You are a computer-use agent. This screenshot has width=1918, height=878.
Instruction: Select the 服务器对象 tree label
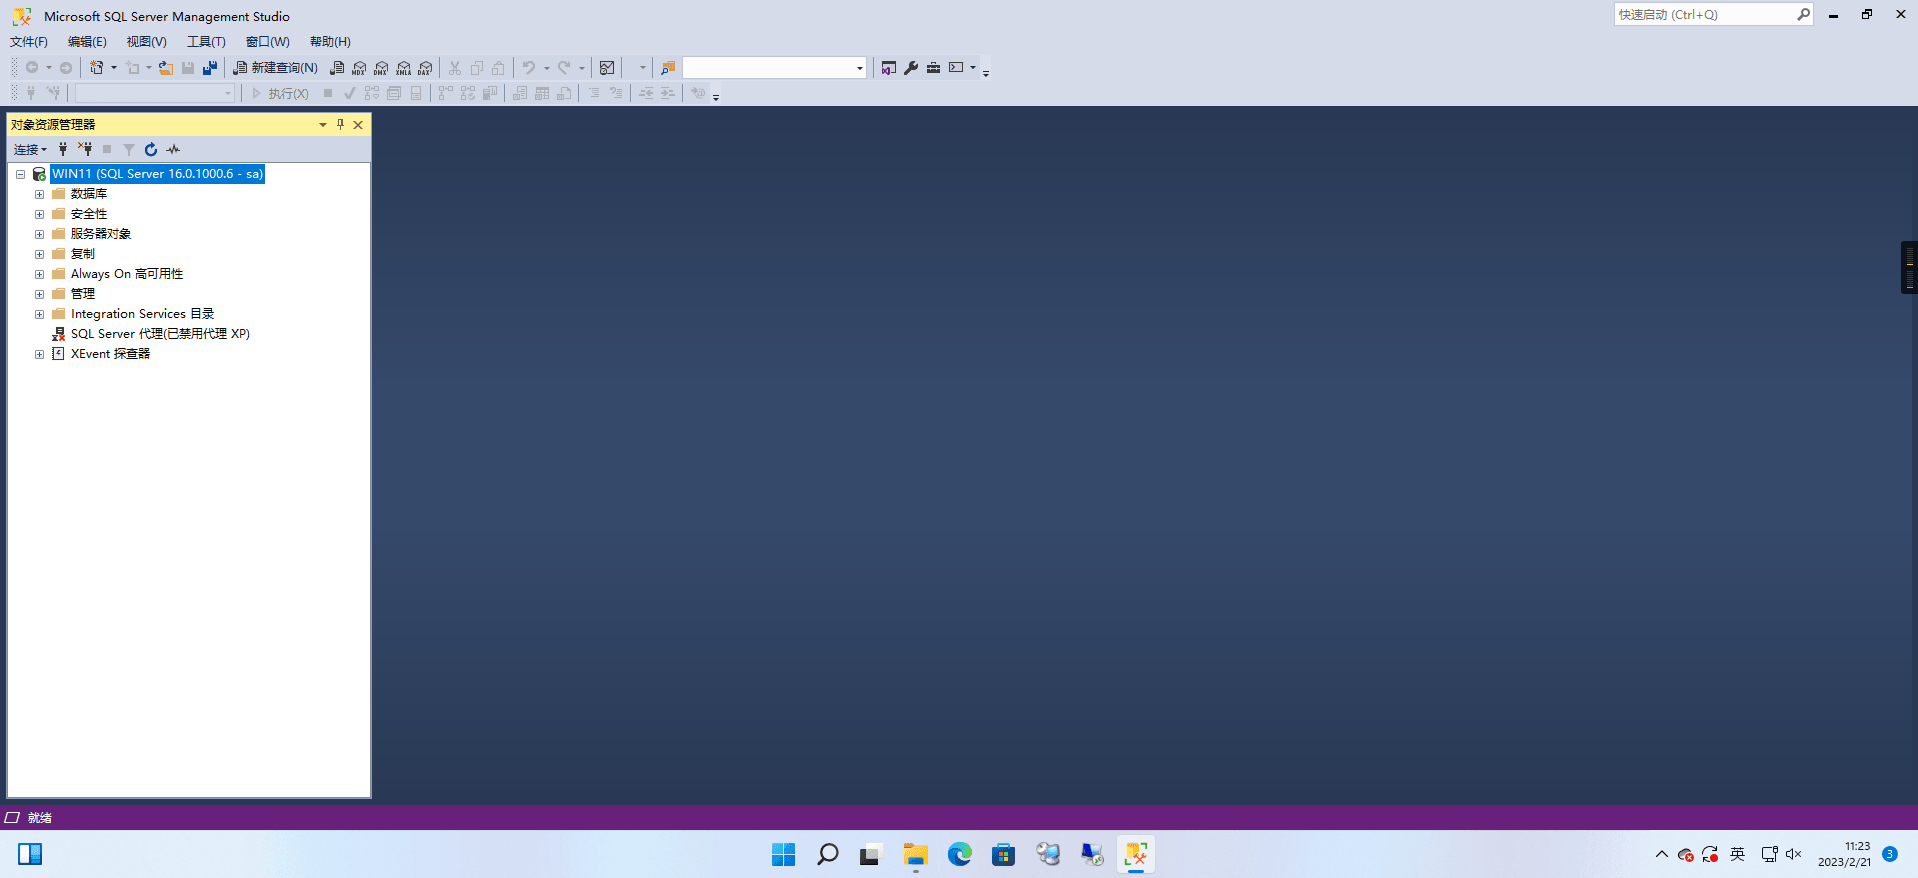[101, 234]
